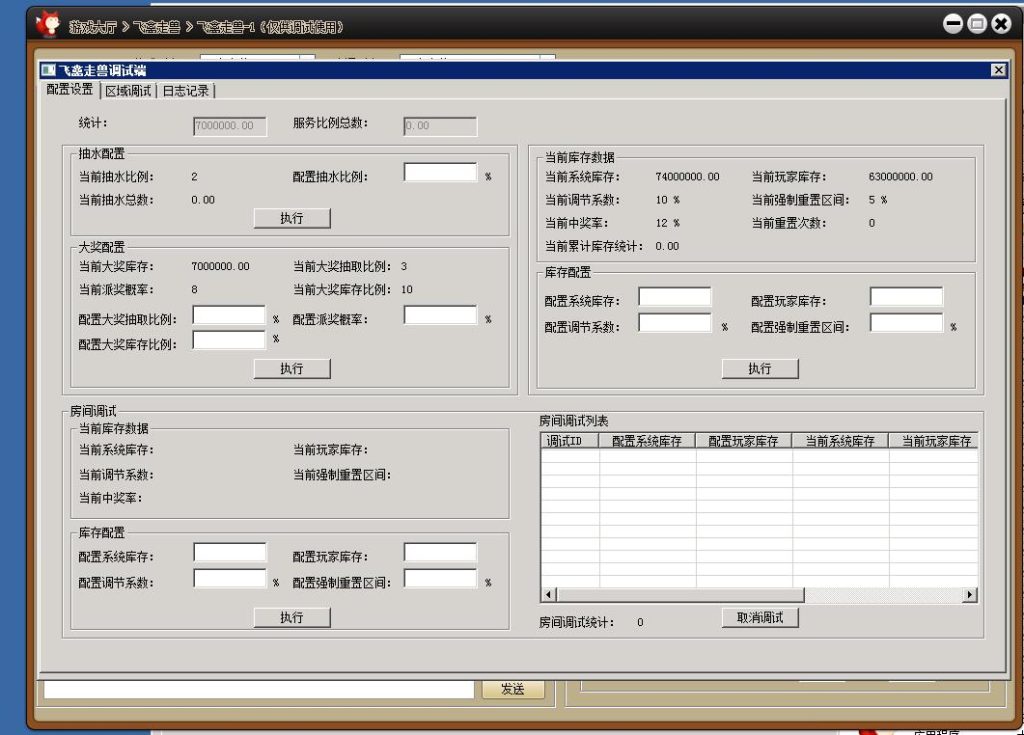
Task: Click the fox logo in title bar
Action: (x=47, y=23)
